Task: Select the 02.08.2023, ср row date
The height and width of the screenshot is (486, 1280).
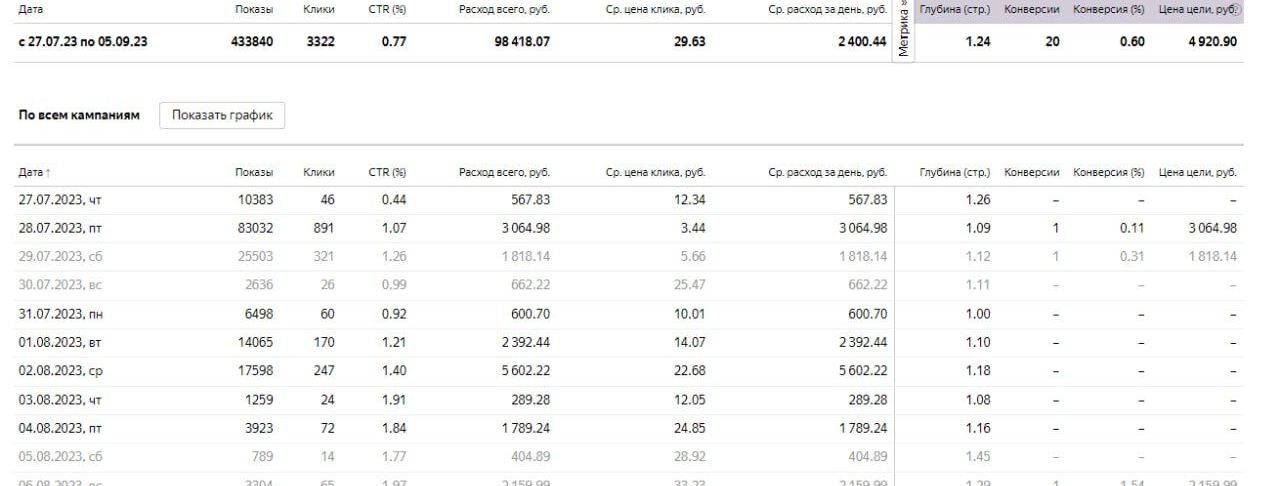Action: (60, 371)
